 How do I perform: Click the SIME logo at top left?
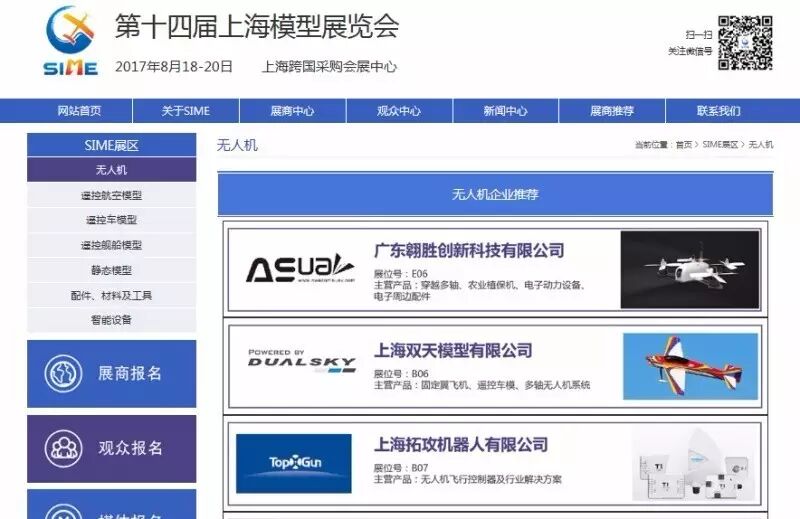point(70,41)
